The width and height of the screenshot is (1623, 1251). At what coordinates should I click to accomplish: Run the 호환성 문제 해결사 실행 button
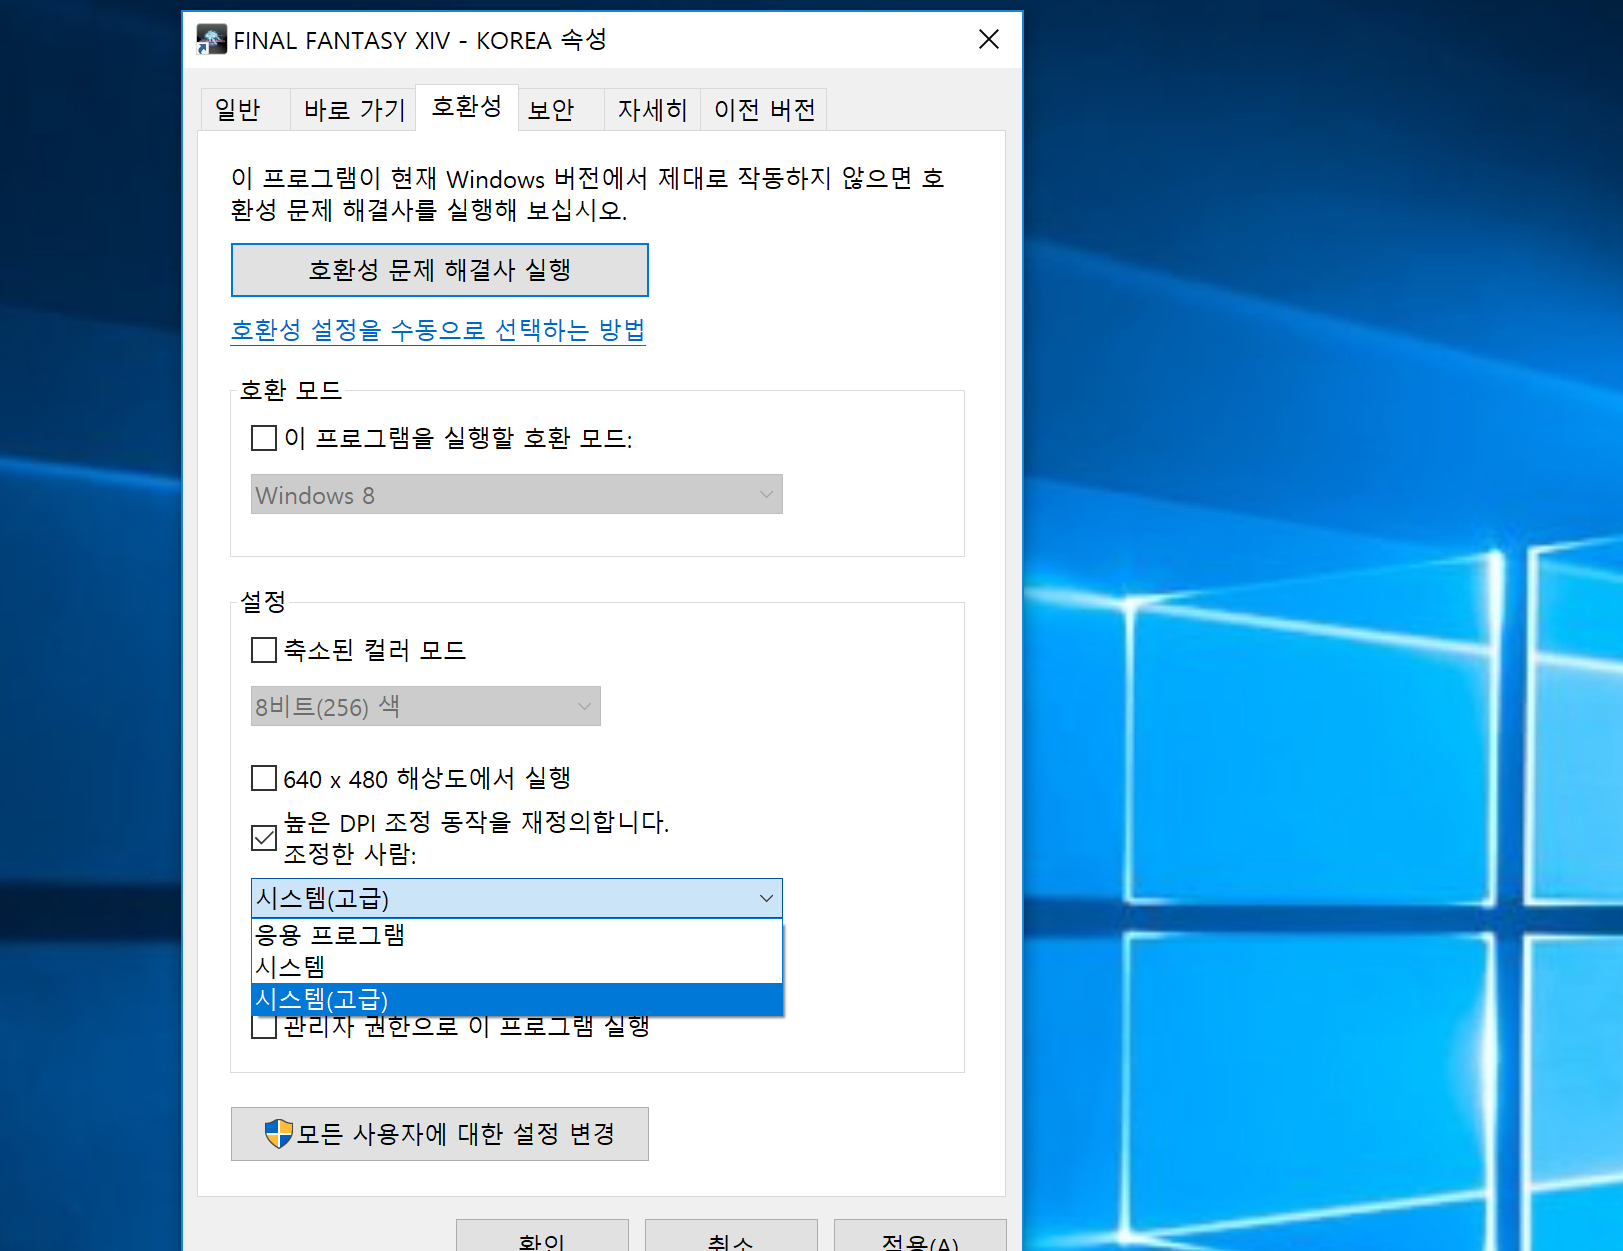[440, 270]
